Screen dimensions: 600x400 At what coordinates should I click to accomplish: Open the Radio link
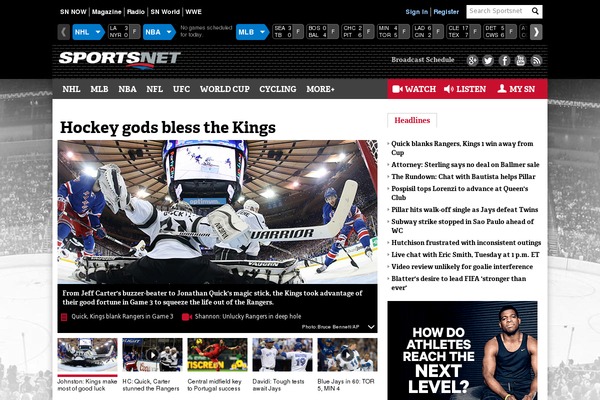(136, 12)
